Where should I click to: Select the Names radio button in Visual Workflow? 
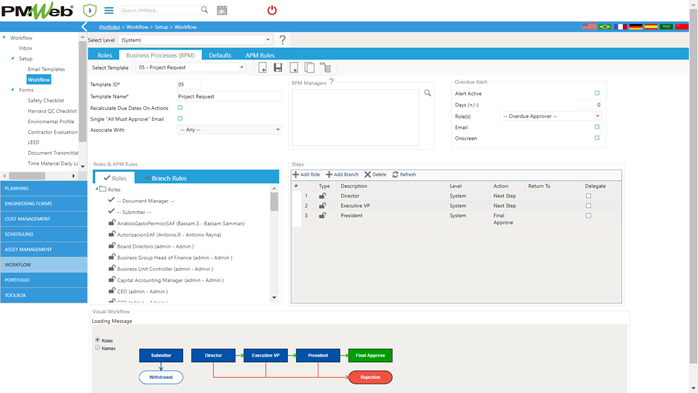97,348
